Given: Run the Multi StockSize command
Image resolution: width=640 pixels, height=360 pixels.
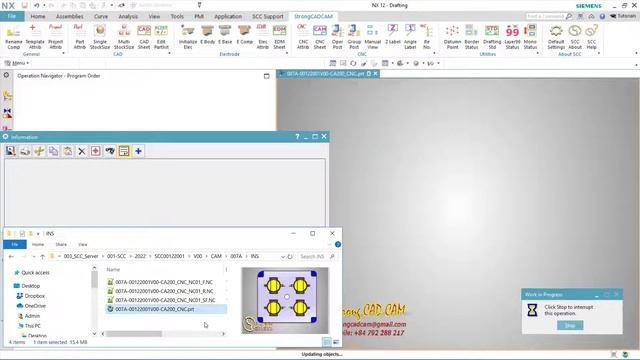Looking at the screenshot, I should 124,37.
